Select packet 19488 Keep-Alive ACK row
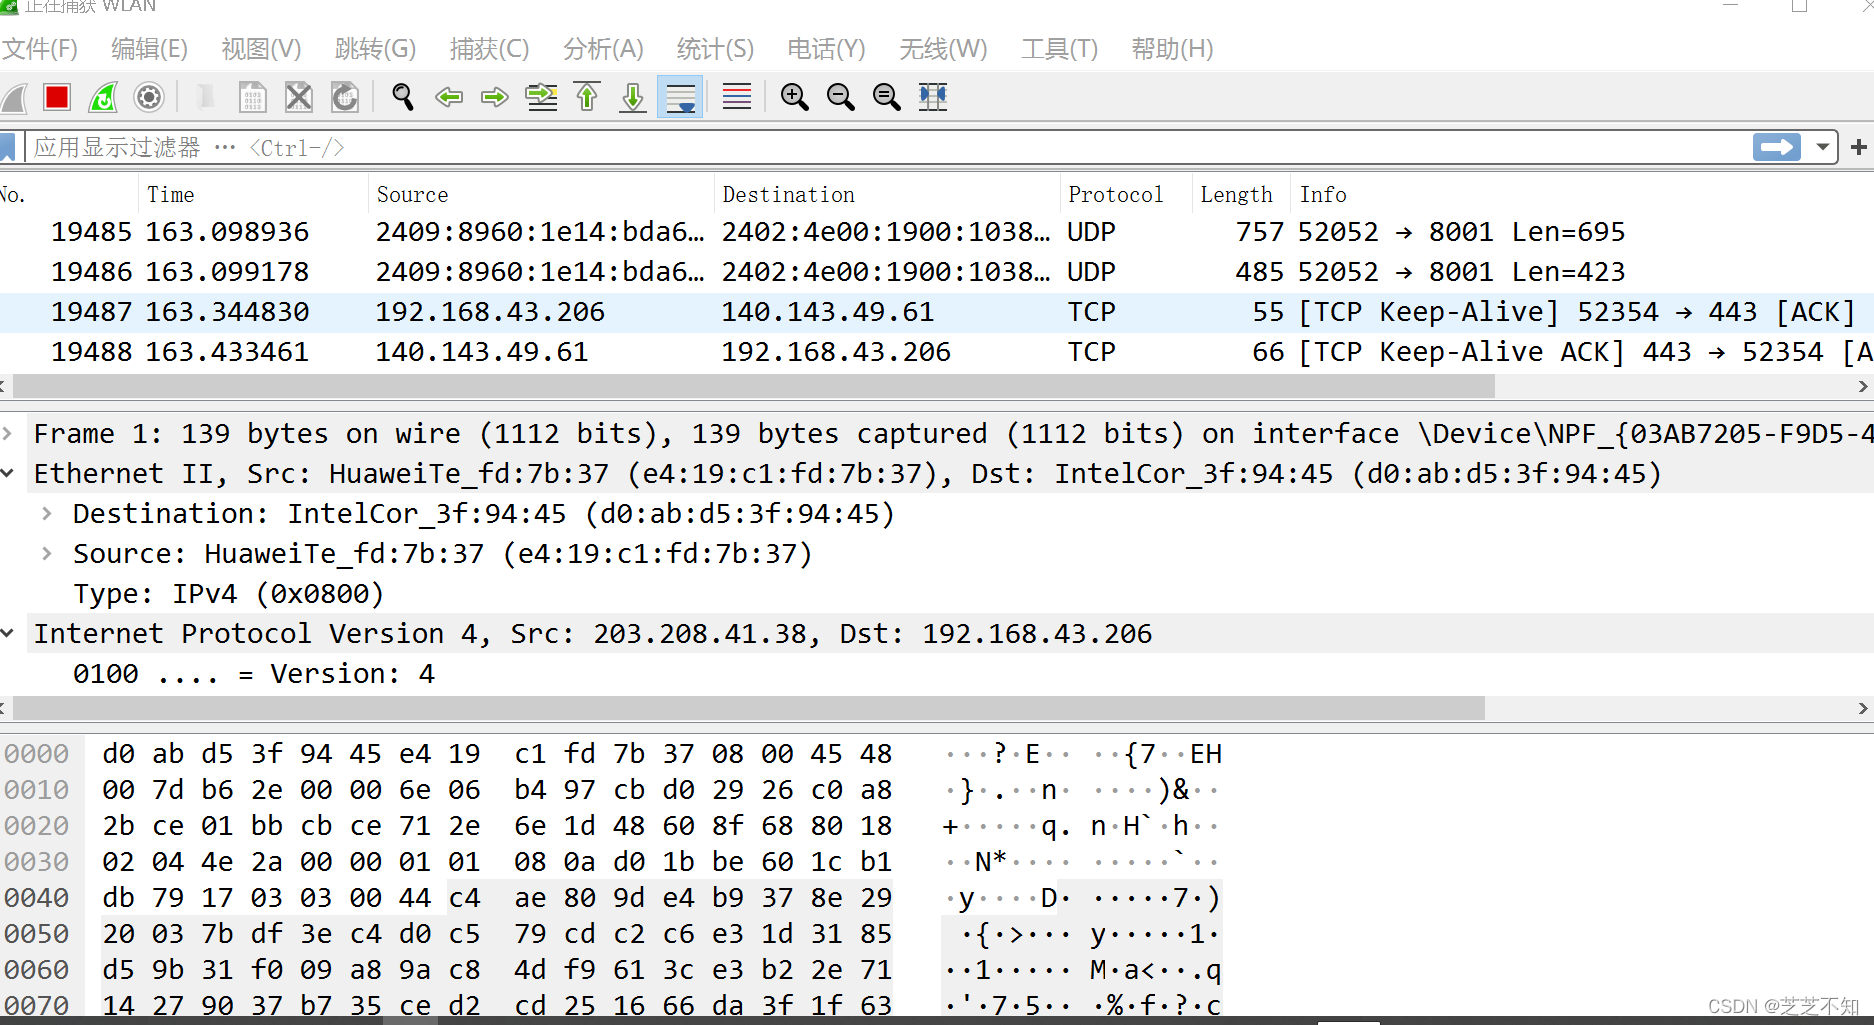Viewport: 1874px width, 1025px height. pyautogui.click(x=937, y=352)
